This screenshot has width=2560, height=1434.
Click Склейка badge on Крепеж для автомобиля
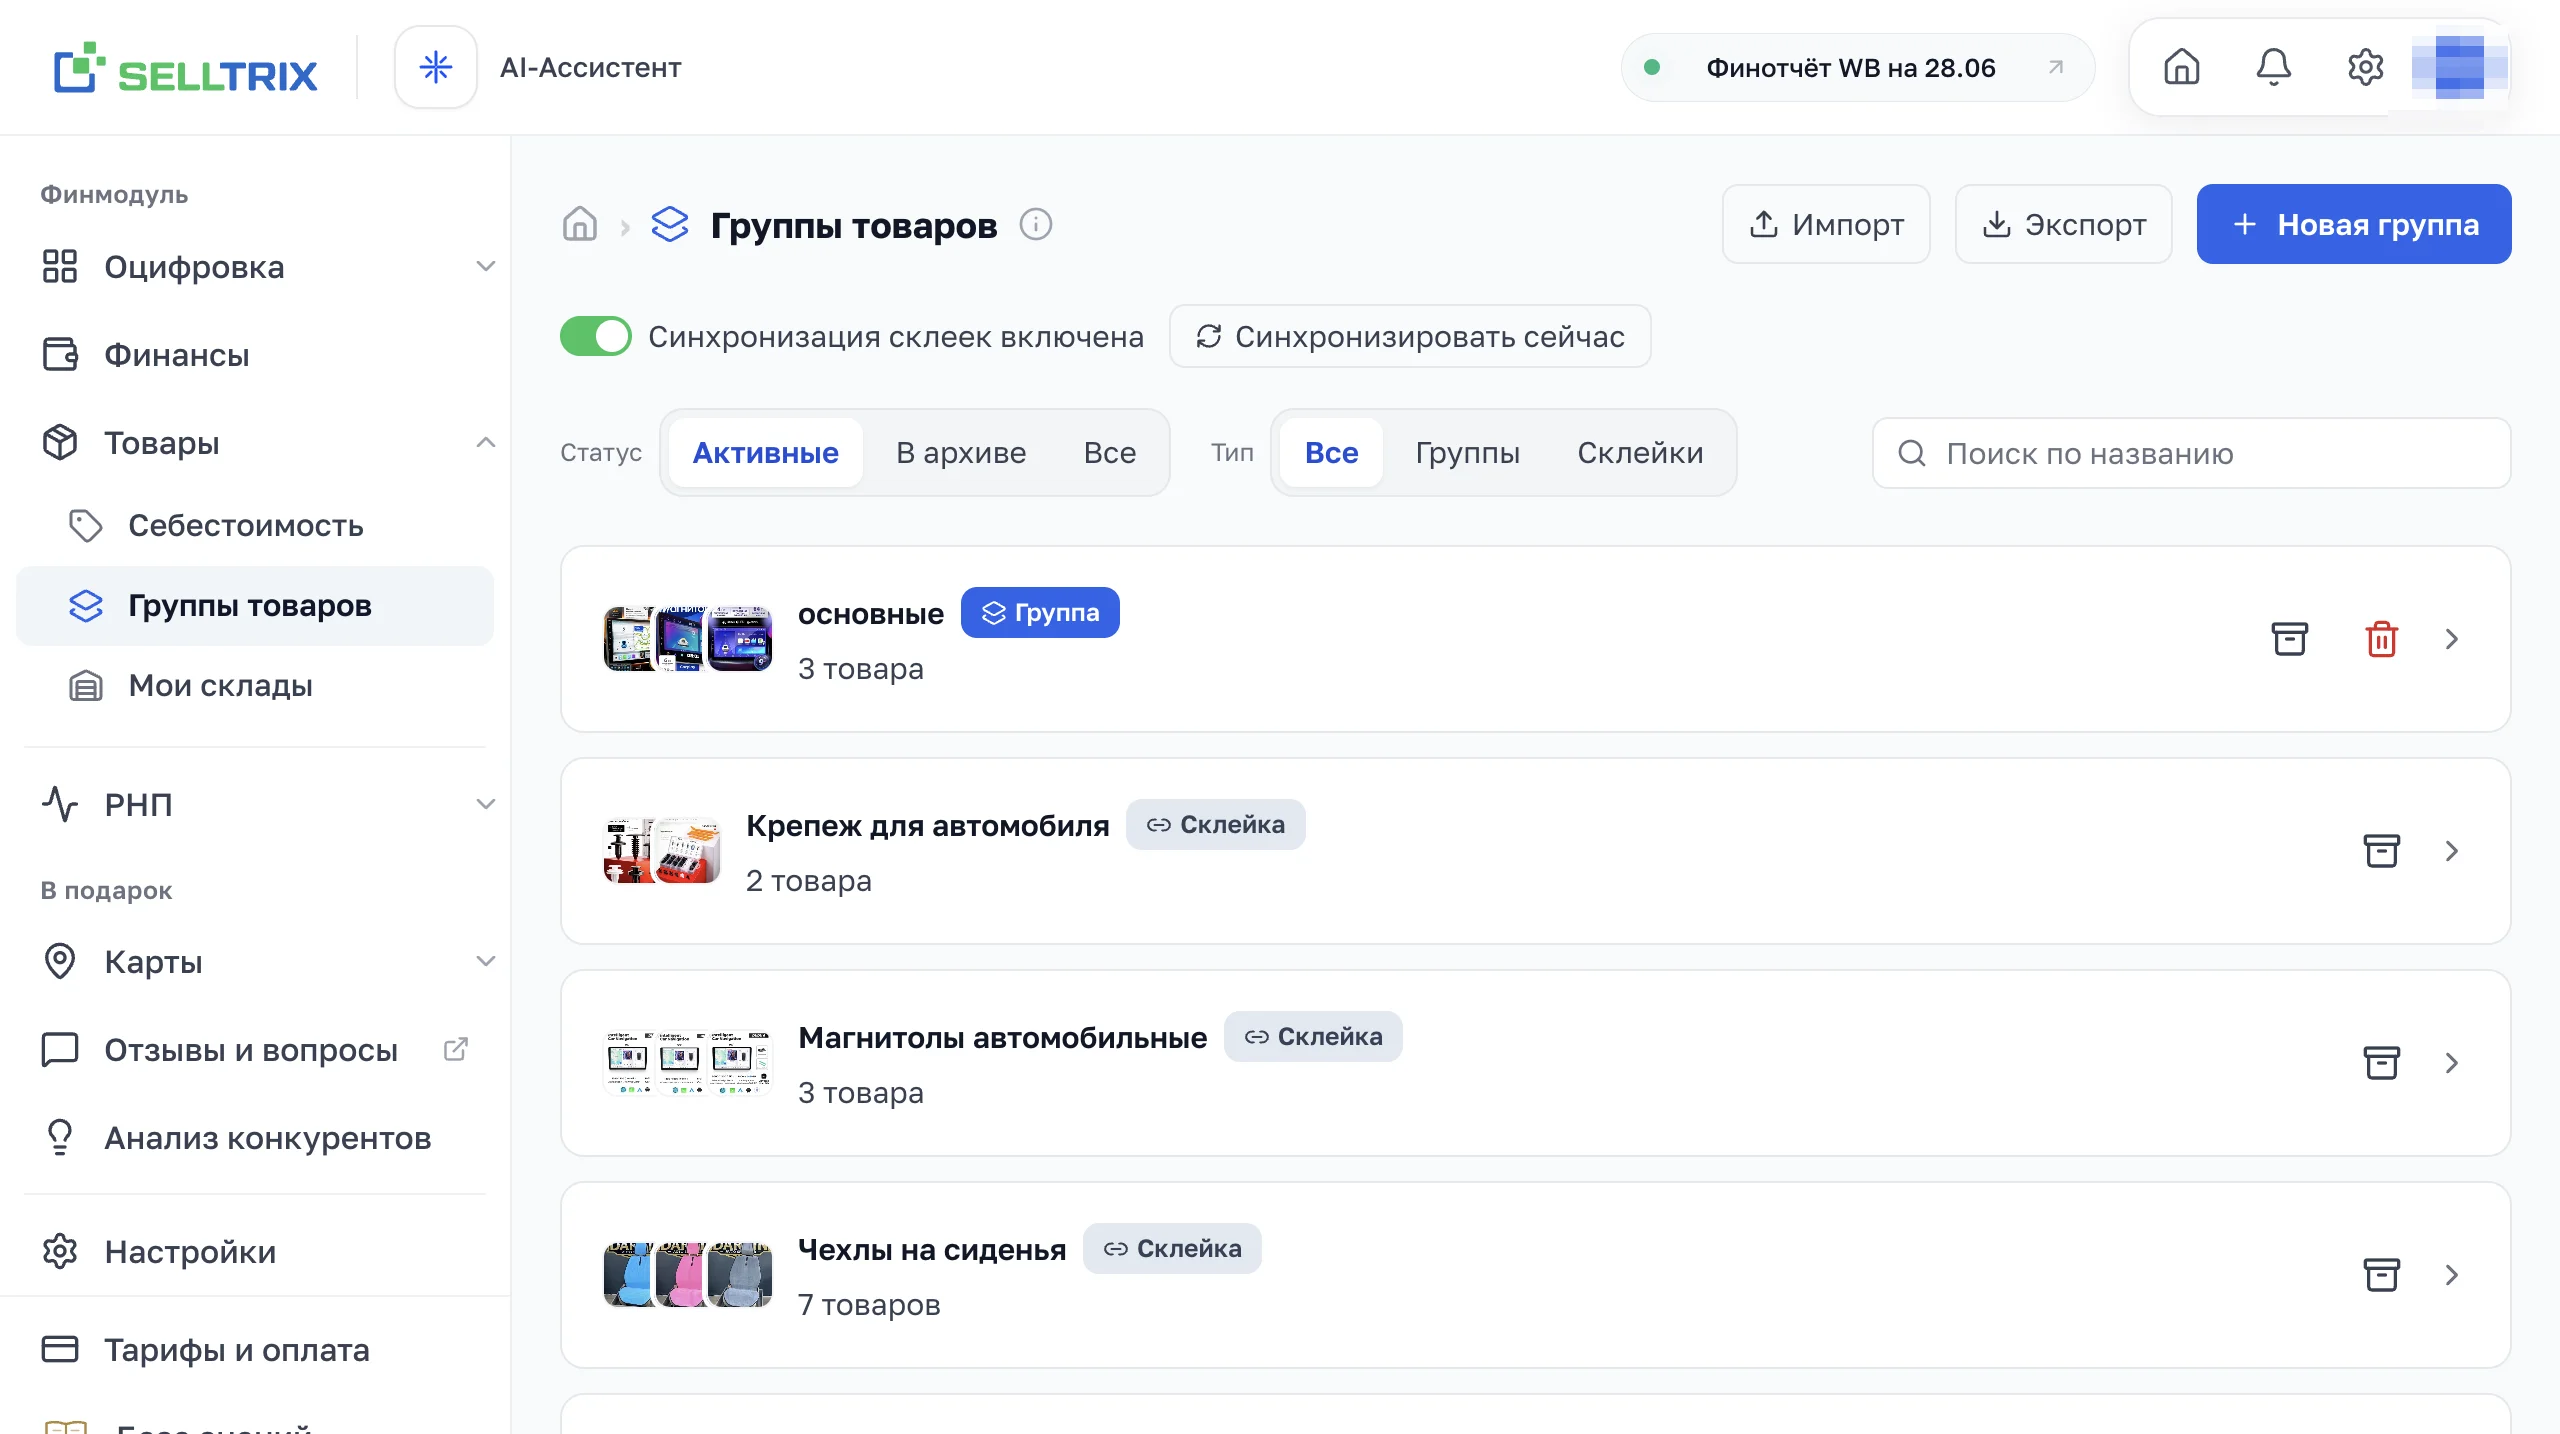(1215, 824)
